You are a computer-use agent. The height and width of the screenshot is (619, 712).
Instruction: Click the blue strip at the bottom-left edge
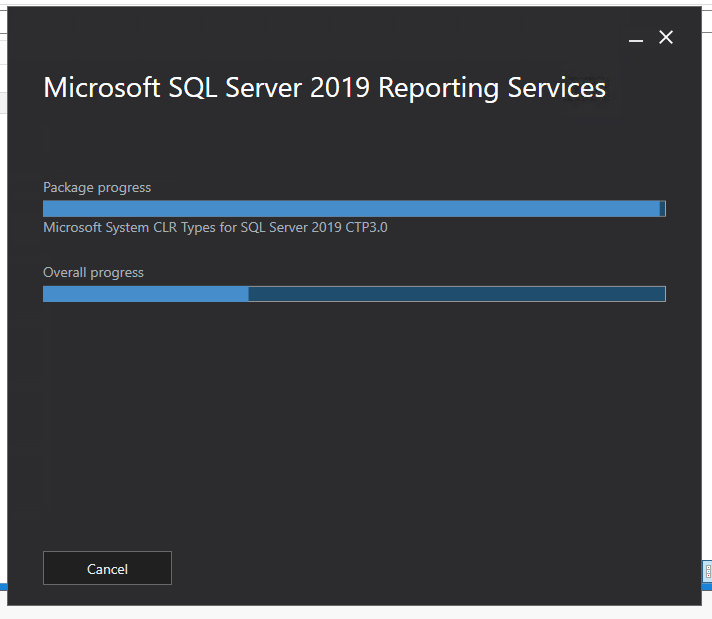pos(3,586)
